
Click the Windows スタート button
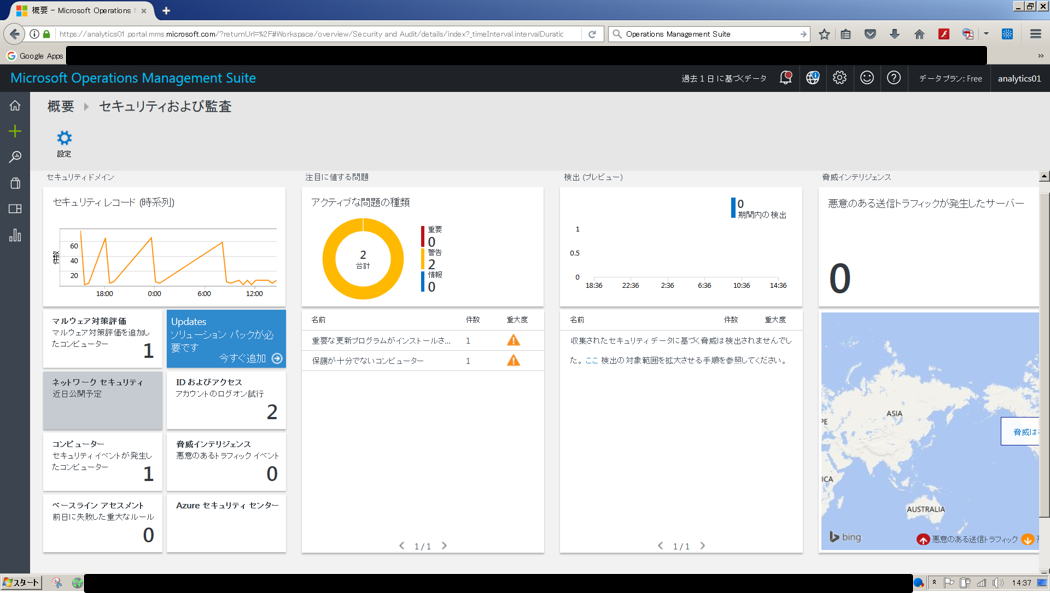(21, 583)
